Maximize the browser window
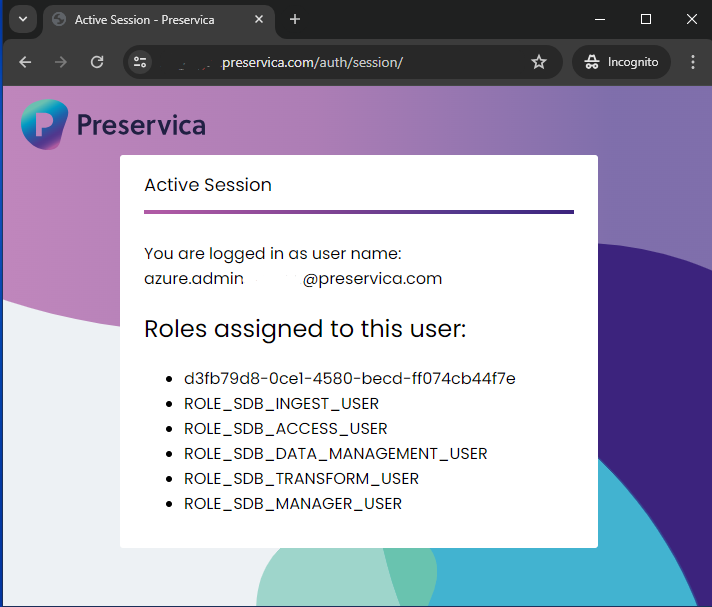Viewport: 712px width, 607px height. [x=646, y=19]
